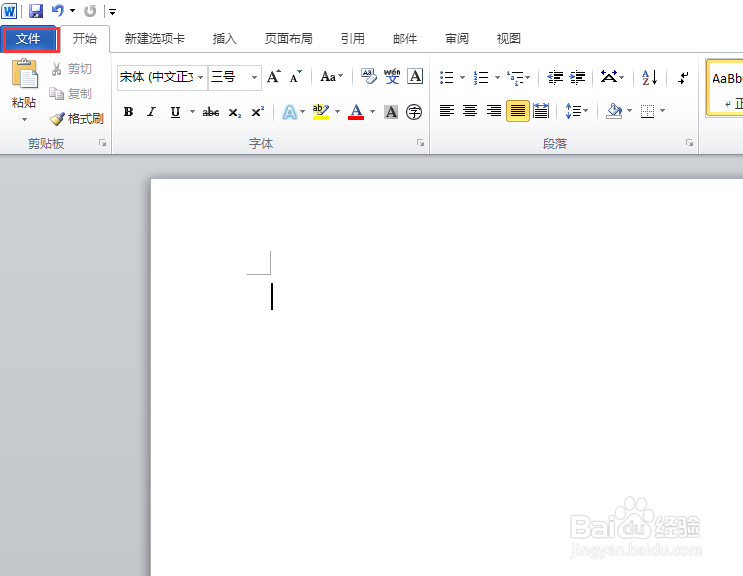Image resolution: width=743 pixels, height=576 pixels.
Task: Toggle Subscript formatting
Action: tap(235, 113)
